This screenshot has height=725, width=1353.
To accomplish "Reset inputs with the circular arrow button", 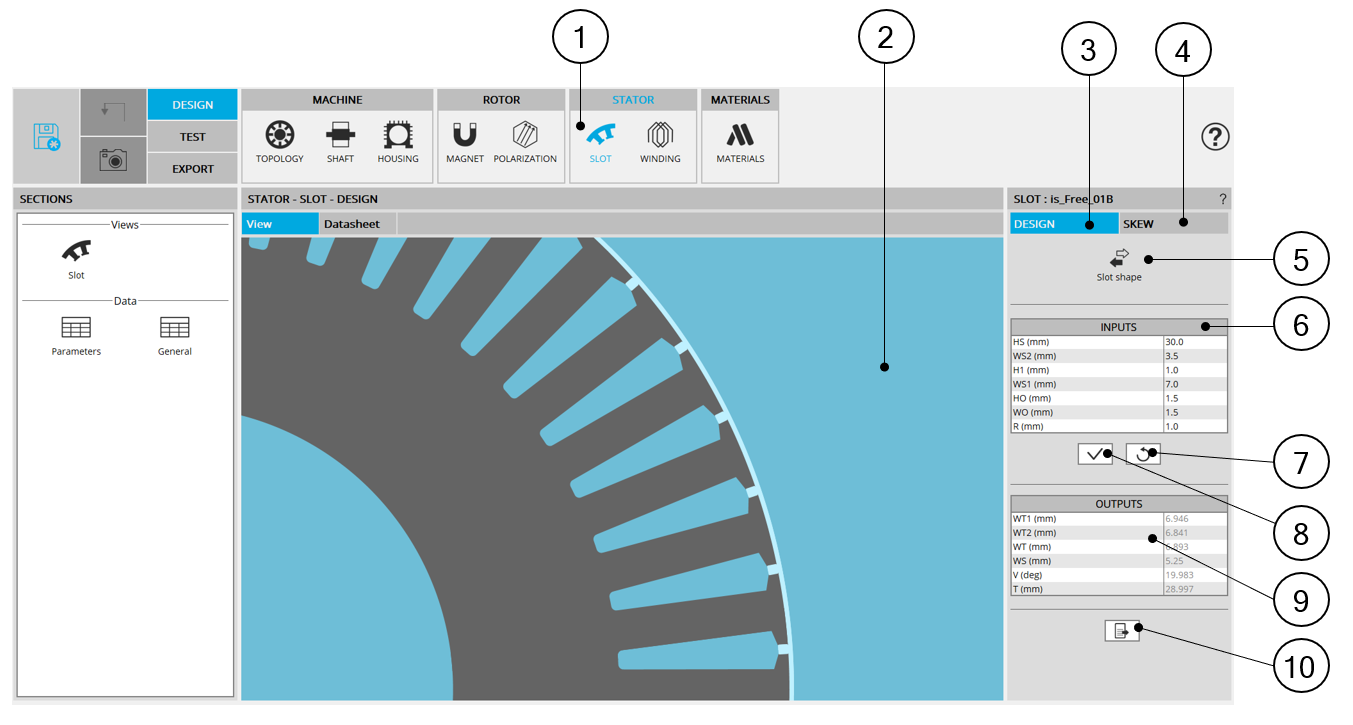I will [1143, 454].
